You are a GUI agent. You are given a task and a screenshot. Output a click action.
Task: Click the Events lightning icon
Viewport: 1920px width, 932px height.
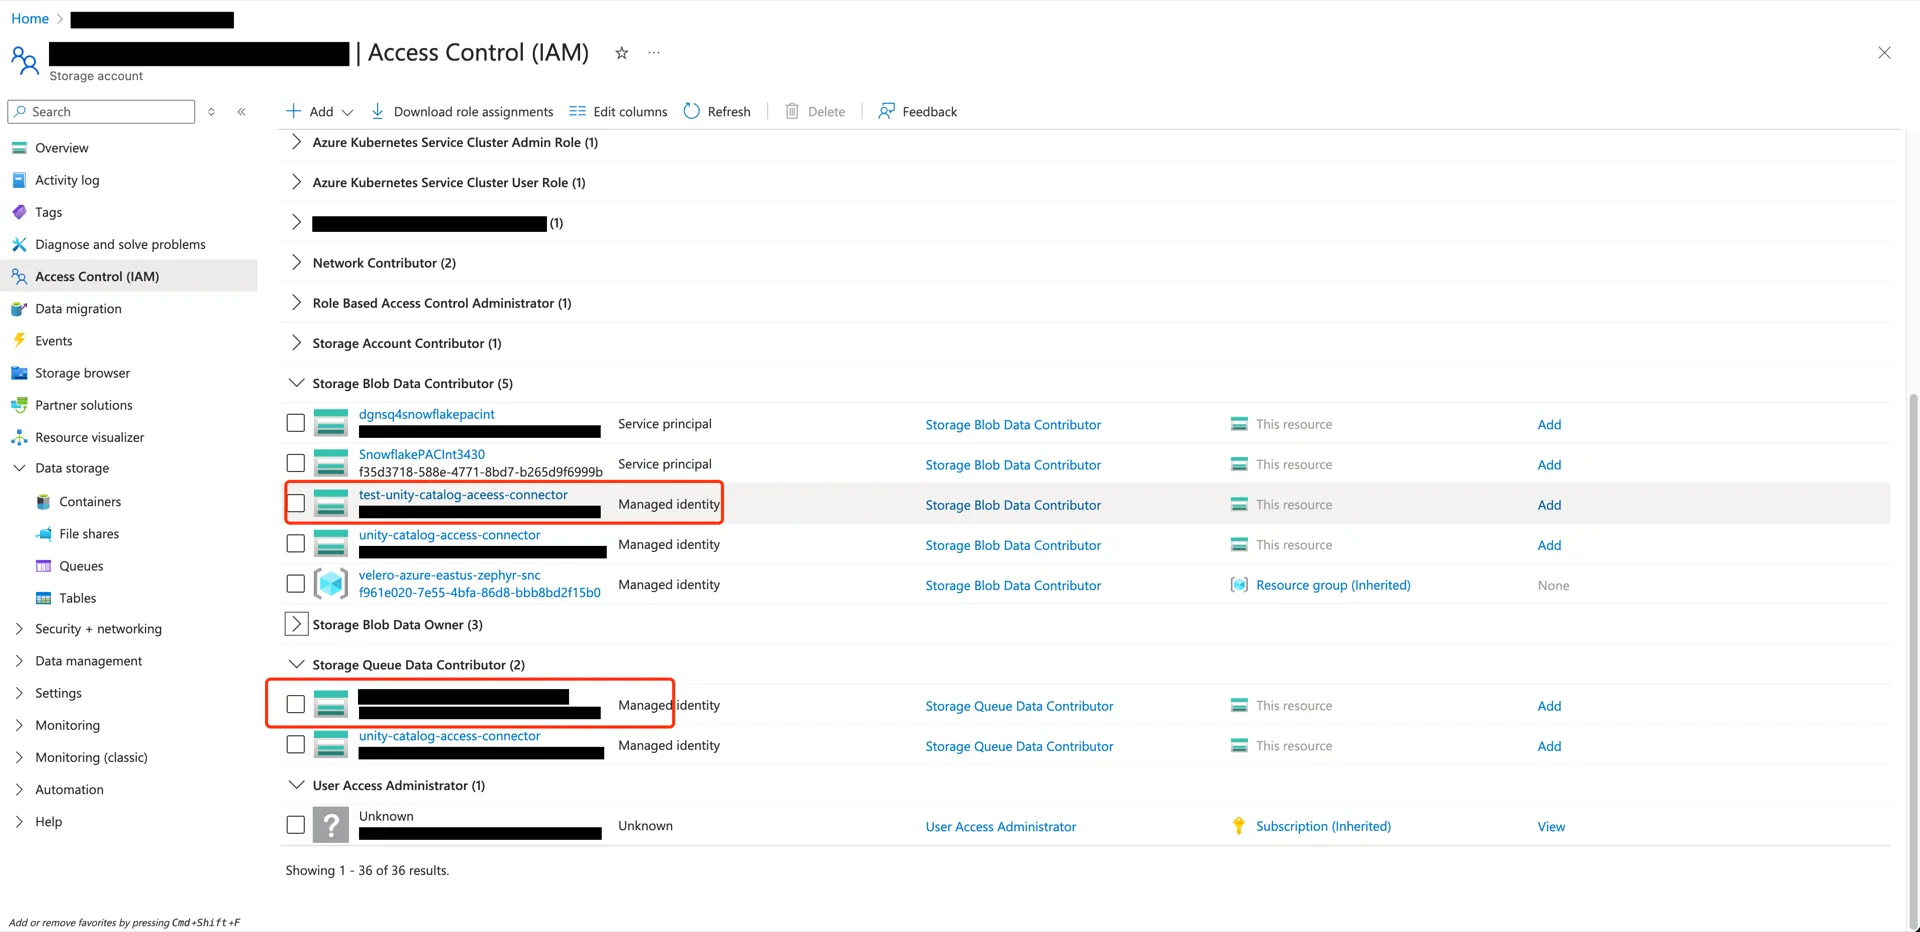(19, 341)
